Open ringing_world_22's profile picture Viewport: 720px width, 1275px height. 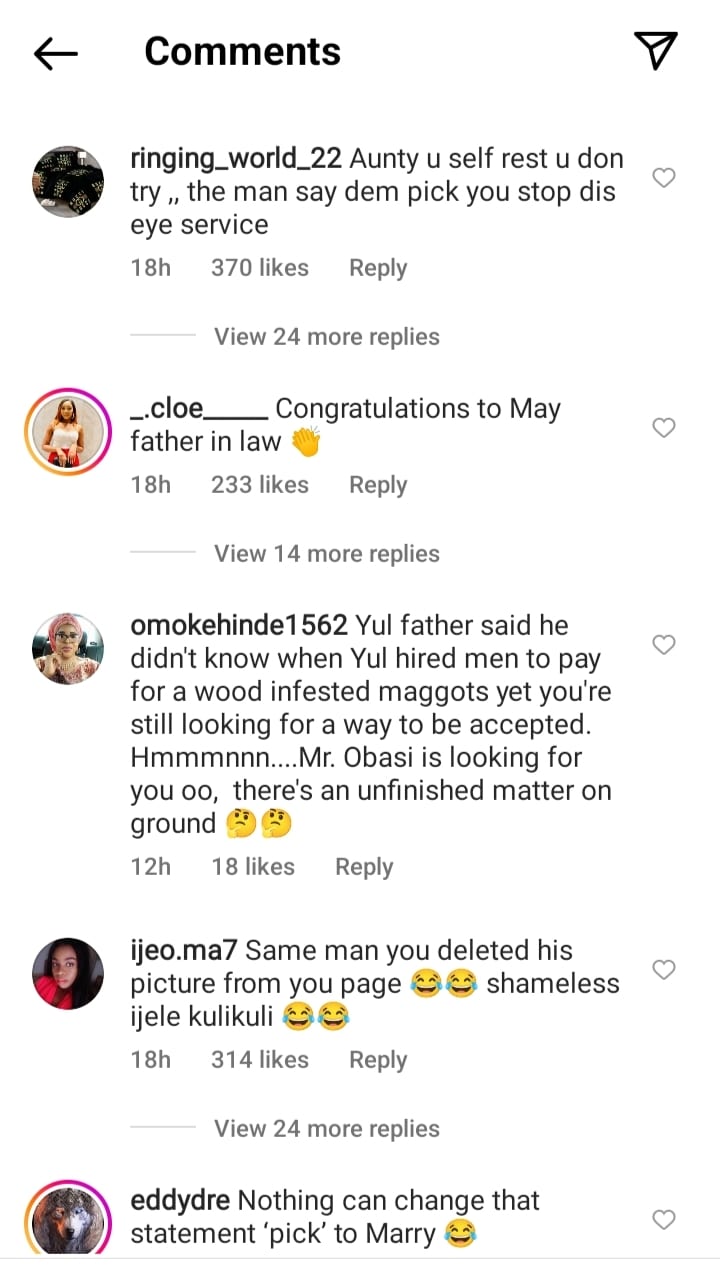(x=69, y=181)
